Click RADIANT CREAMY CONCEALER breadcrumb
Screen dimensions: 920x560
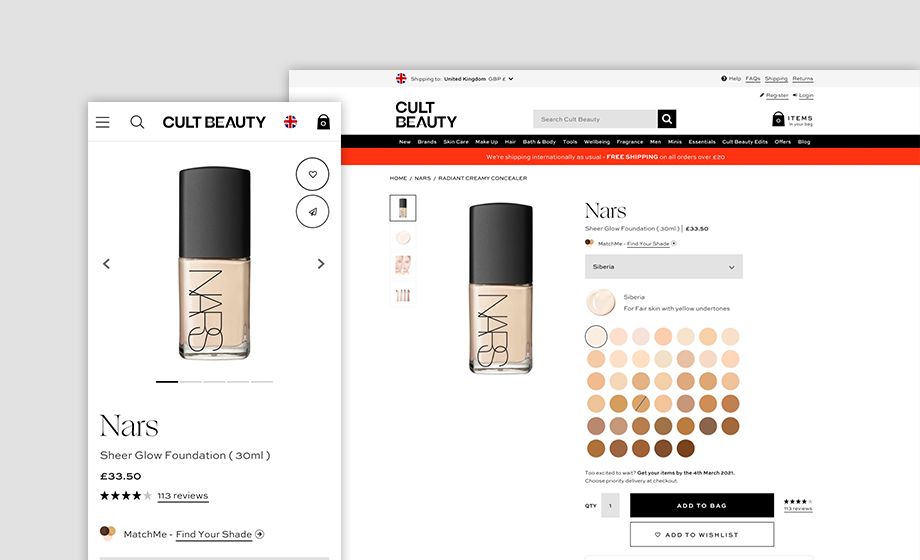pyautogui.click(x=482, y=178)
